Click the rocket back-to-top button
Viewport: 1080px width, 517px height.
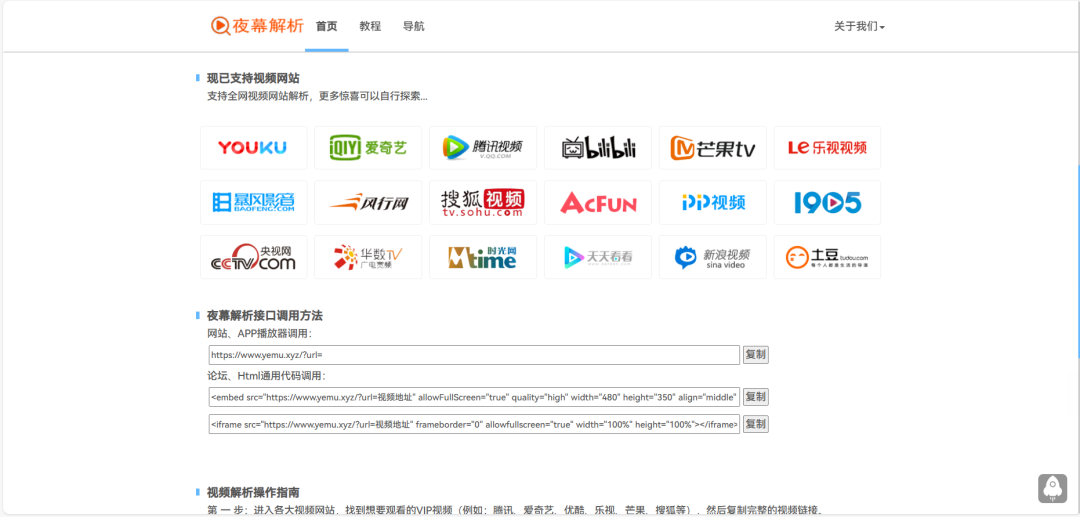(1052, 488)
